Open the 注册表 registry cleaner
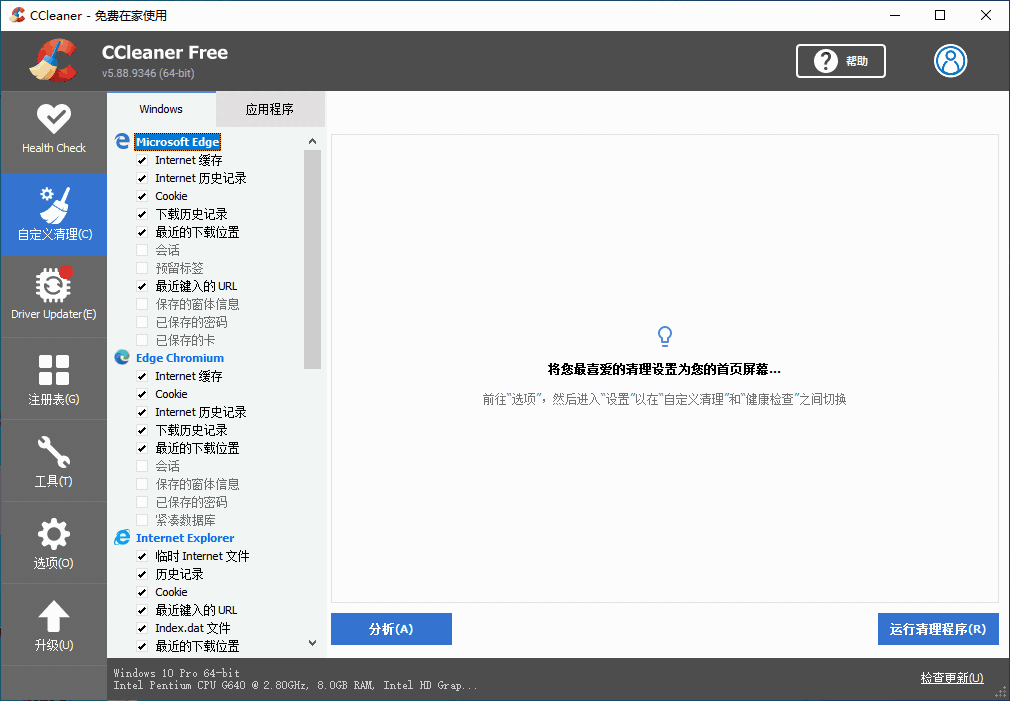 (x=53, y=379)
